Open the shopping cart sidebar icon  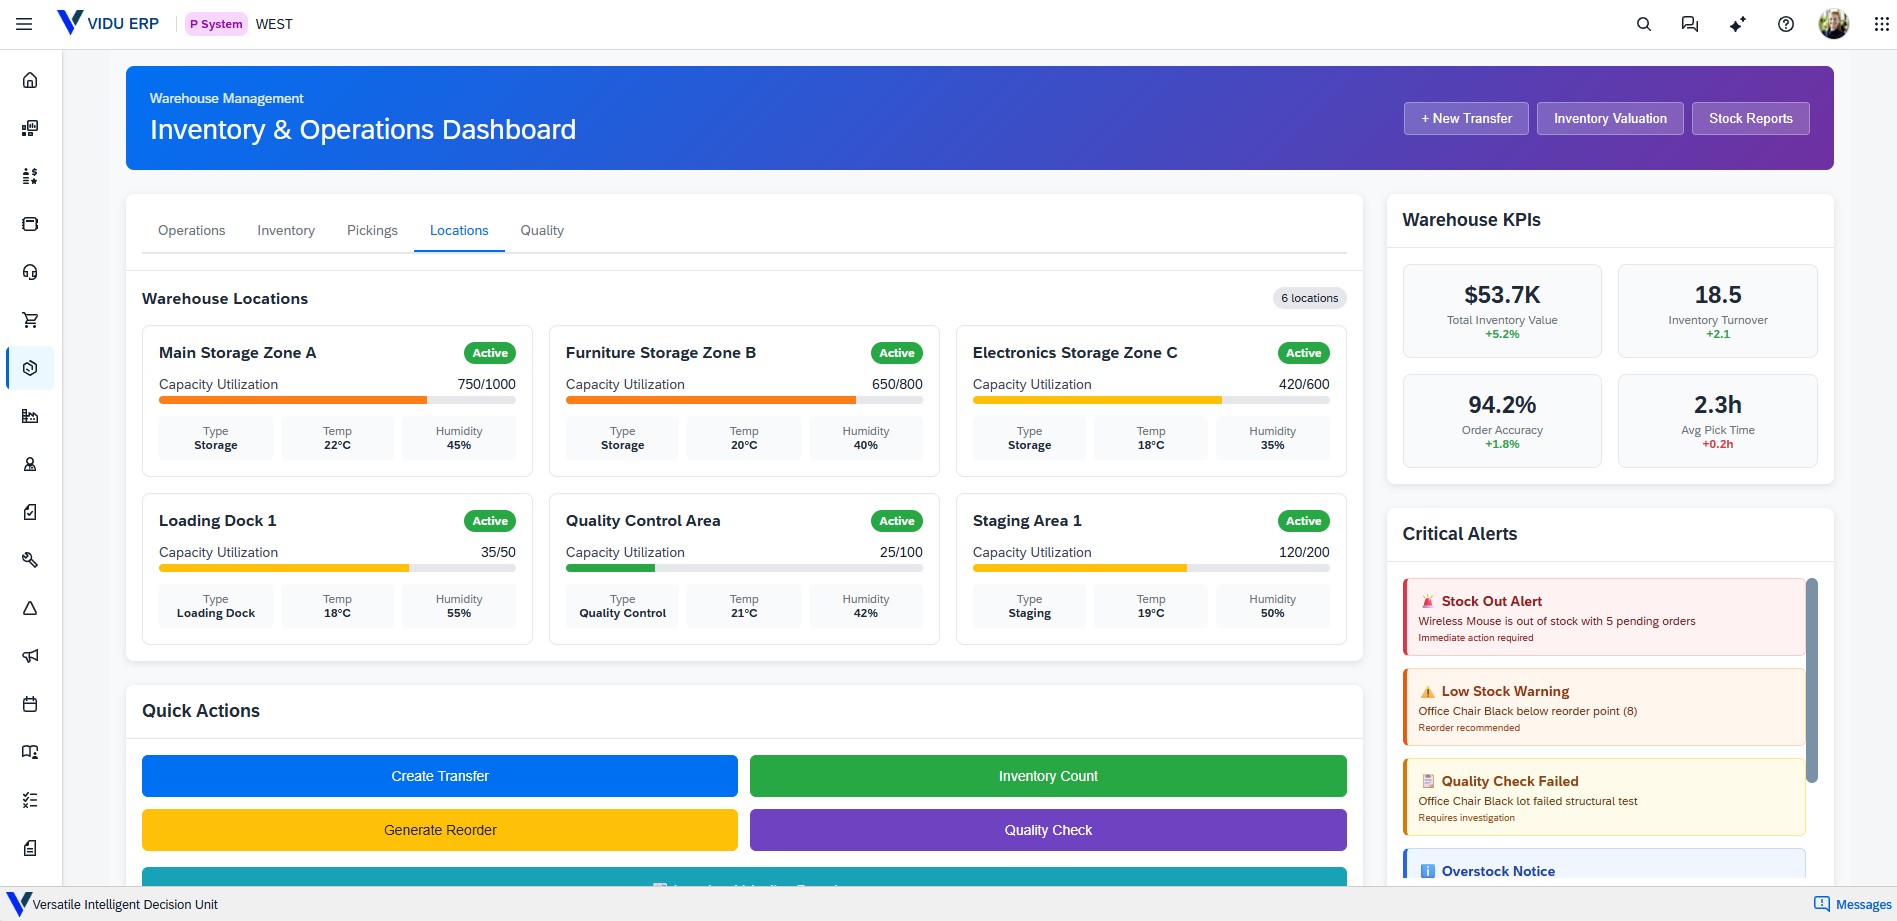click(30, 320)
